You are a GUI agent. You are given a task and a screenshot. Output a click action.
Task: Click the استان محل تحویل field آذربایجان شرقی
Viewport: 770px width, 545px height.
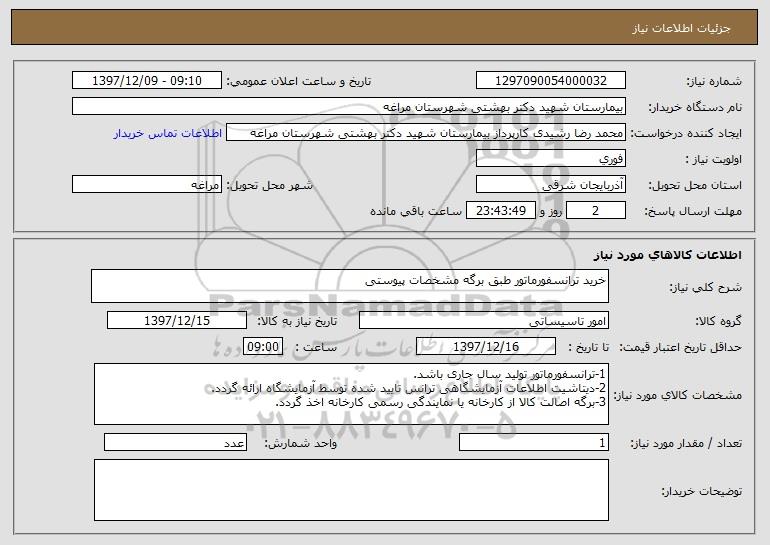click(550, 184)
